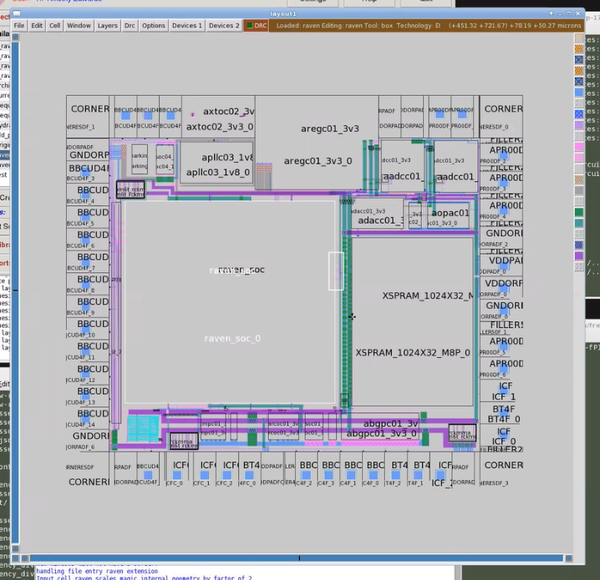
Task: Click the vertical scrollbar of the layout window
Action: click(15, 293)
